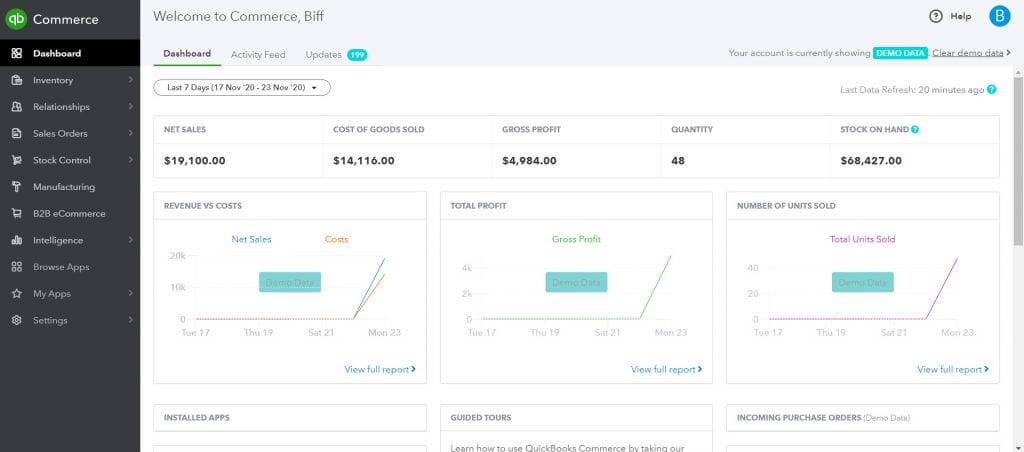Click the Last Data Refresh: 20 minutes ago text
Screen dimensions: 1024x452
912,90
